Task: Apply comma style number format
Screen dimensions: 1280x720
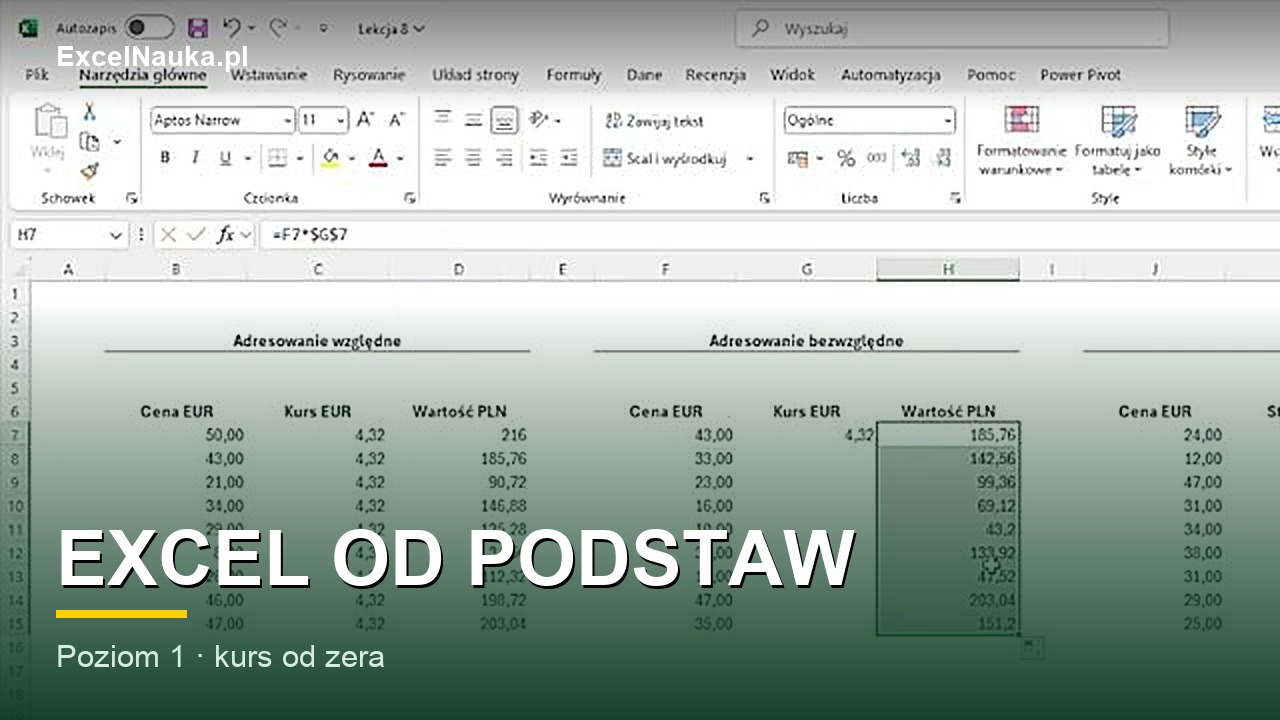Action: click(877, 158)
